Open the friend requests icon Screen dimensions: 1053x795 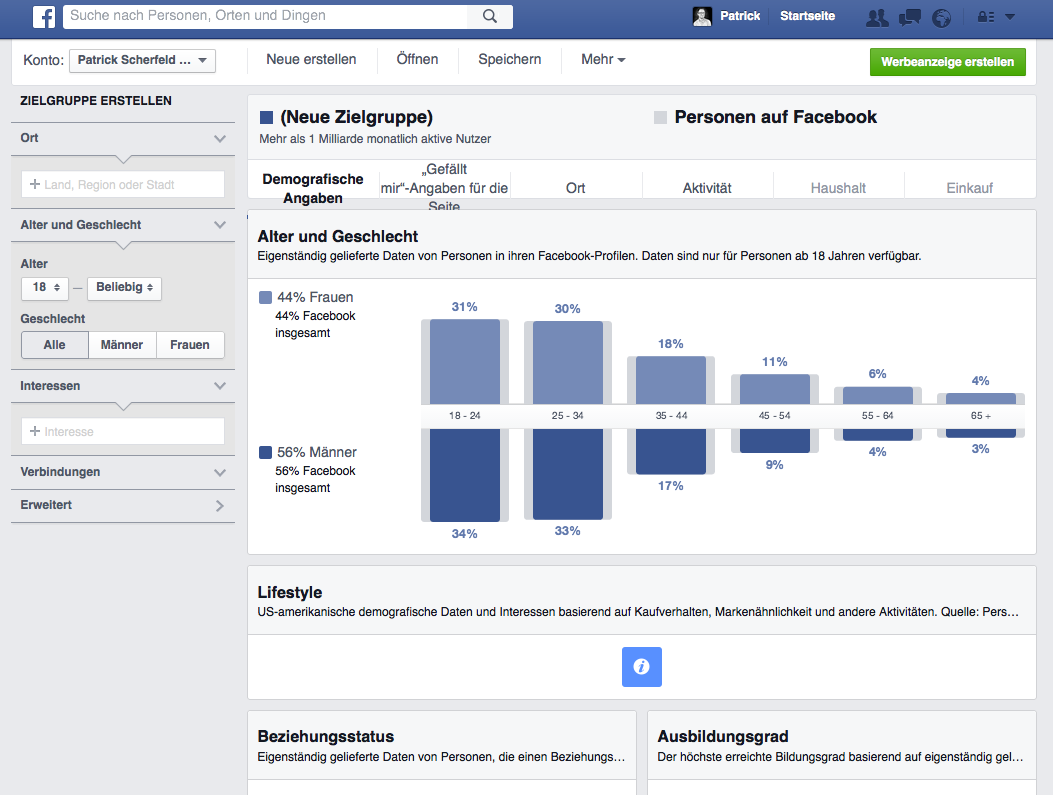pyautogui.click(x=877, y=17)
